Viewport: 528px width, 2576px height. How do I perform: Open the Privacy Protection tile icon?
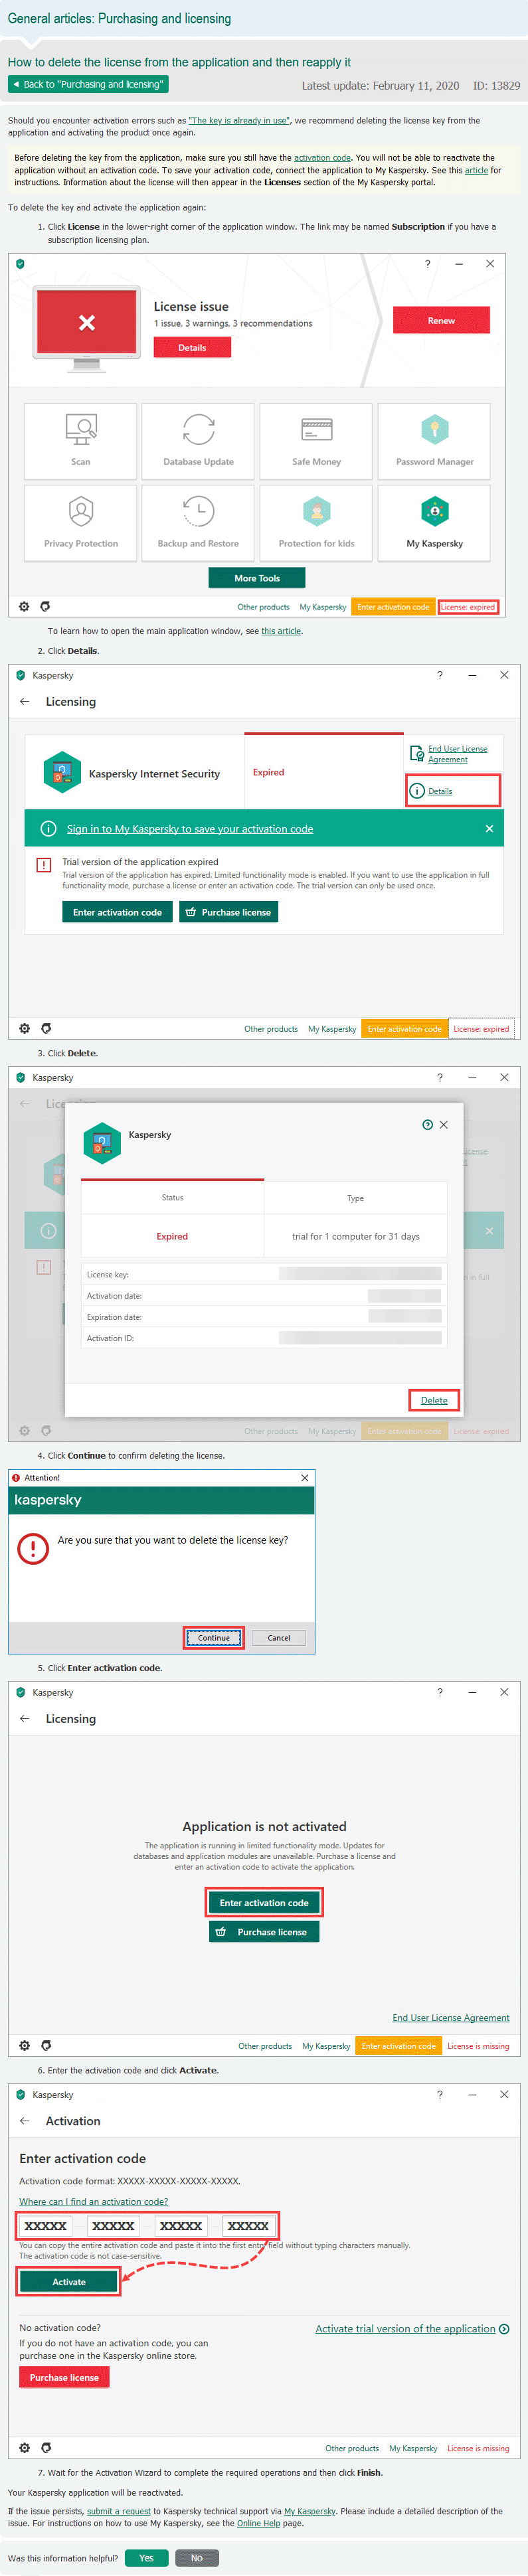tap(81, 511)
